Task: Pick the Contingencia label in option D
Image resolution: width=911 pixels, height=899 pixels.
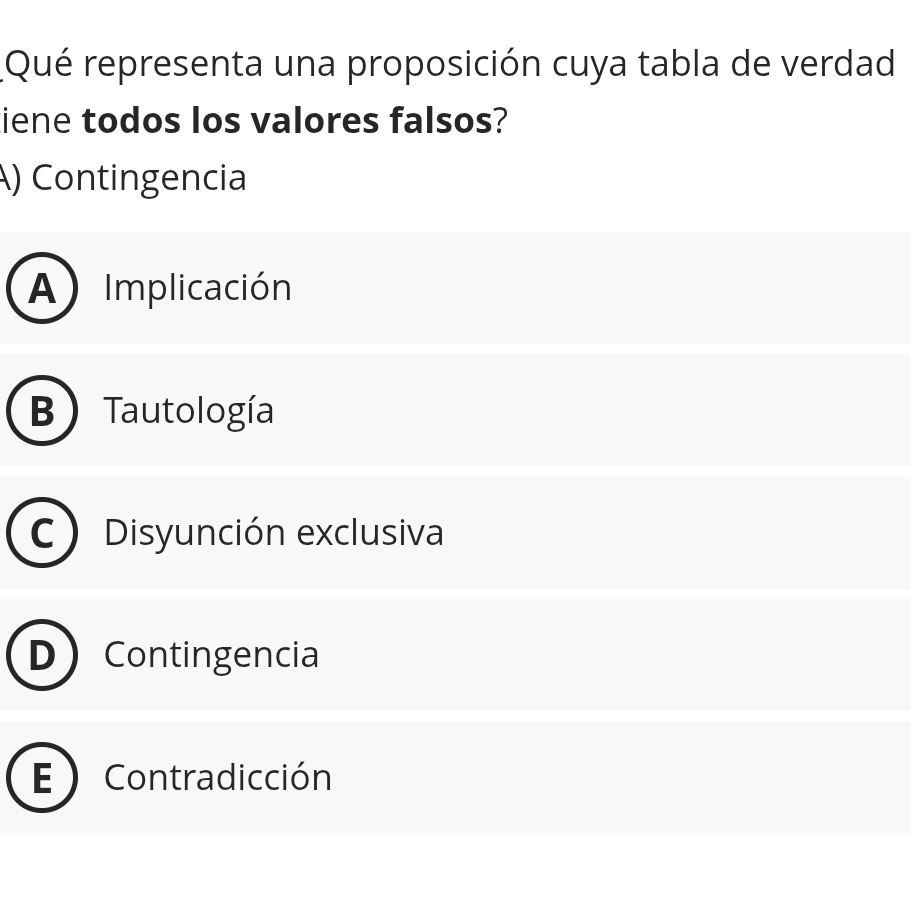Action: coord(211,656)
